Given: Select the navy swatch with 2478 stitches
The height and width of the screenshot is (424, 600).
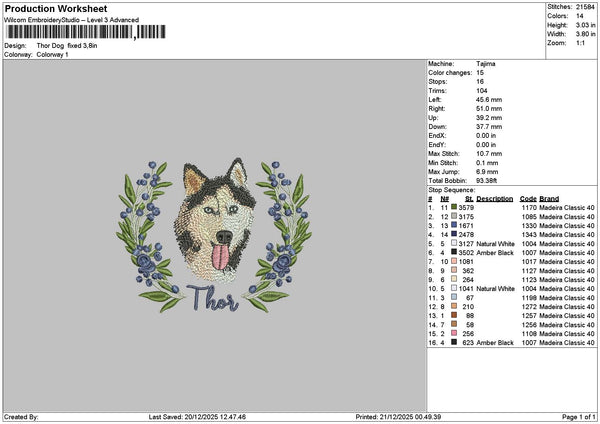Looking at the screenshot, I should coord(454,234).
